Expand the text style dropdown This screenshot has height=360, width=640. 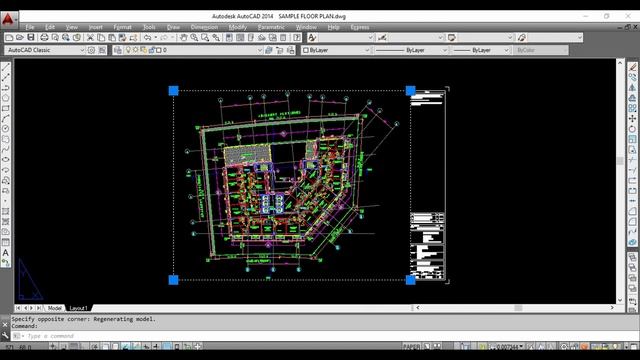371,38
